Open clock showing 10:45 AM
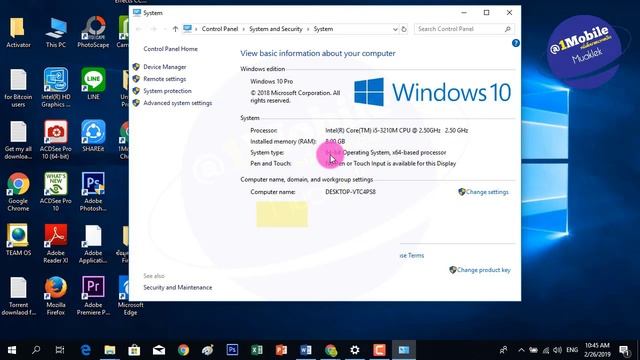Viewport: 640px width, 360px height. [597, 350]
